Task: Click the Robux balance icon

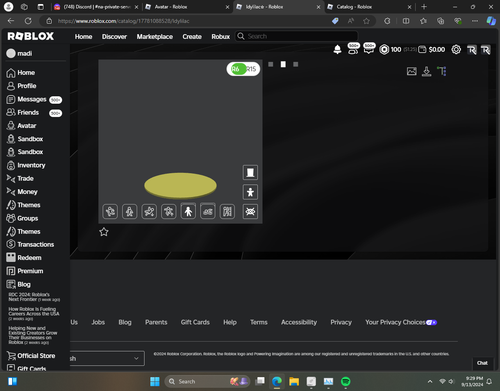Action: (x=384, y=50)
